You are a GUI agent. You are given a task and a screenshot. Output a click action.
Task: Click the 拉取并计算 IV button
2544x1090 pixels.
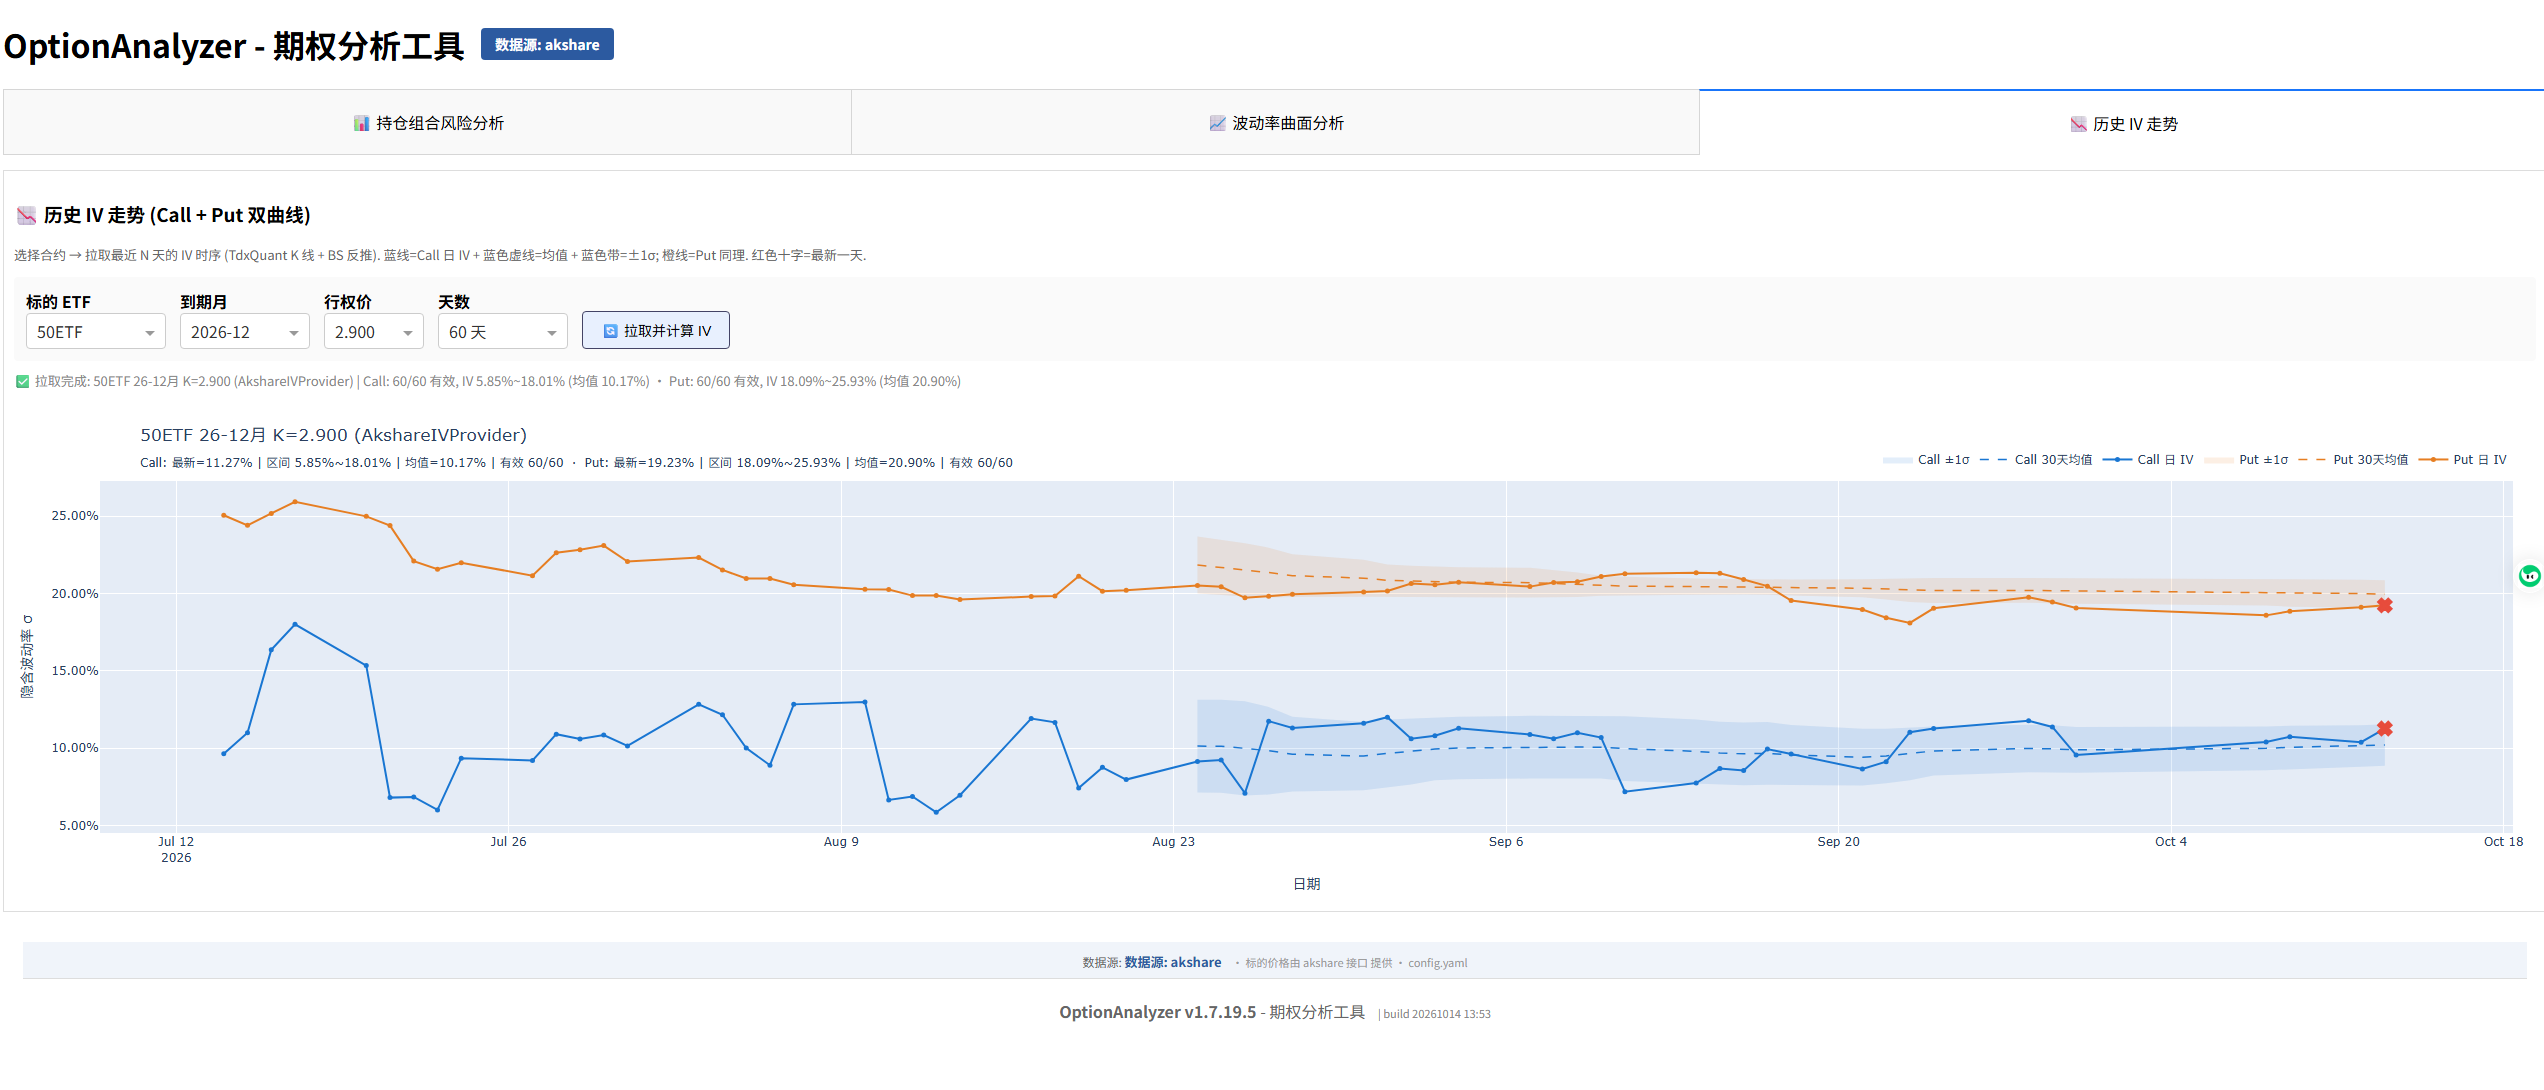click(x=656, y=331)
